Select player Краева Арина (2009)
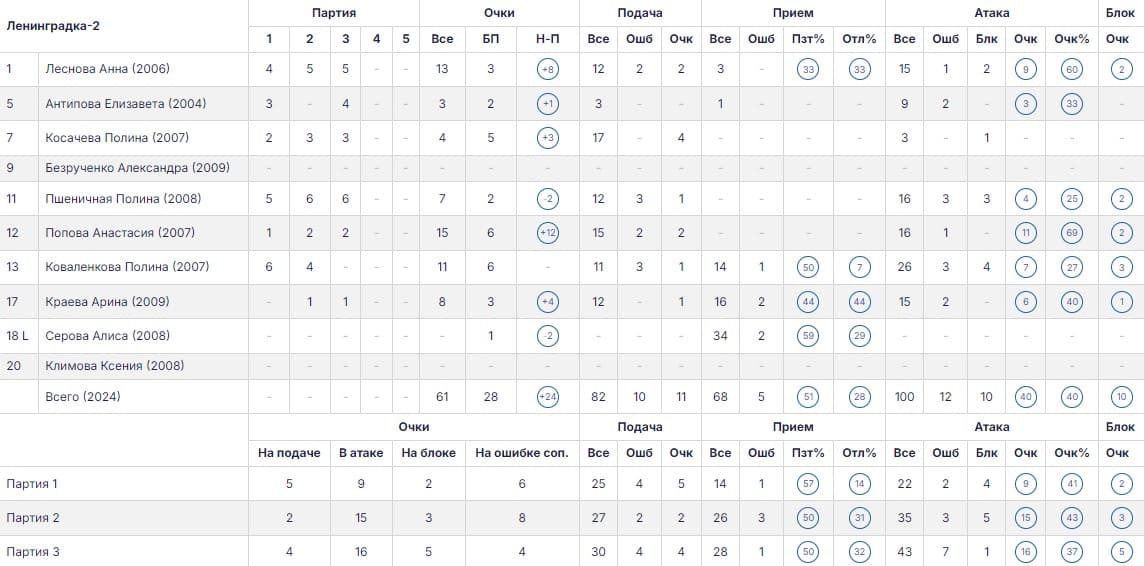This screenshot has height=566, width=1145. (x=107, y=302)
